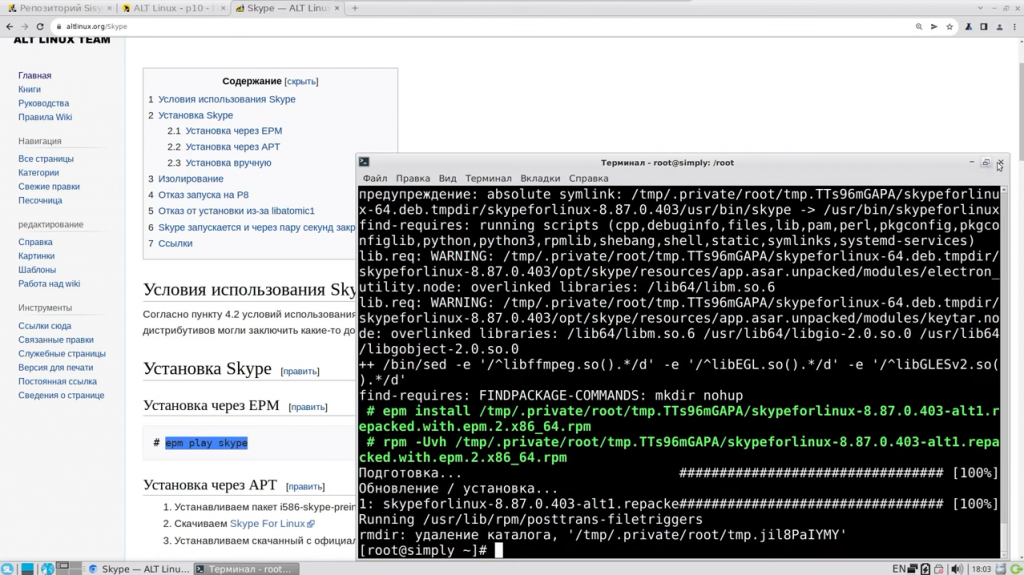Switch to Skype — ALT Linux taskbar window

pyautogui.click(x=139, y=569)
